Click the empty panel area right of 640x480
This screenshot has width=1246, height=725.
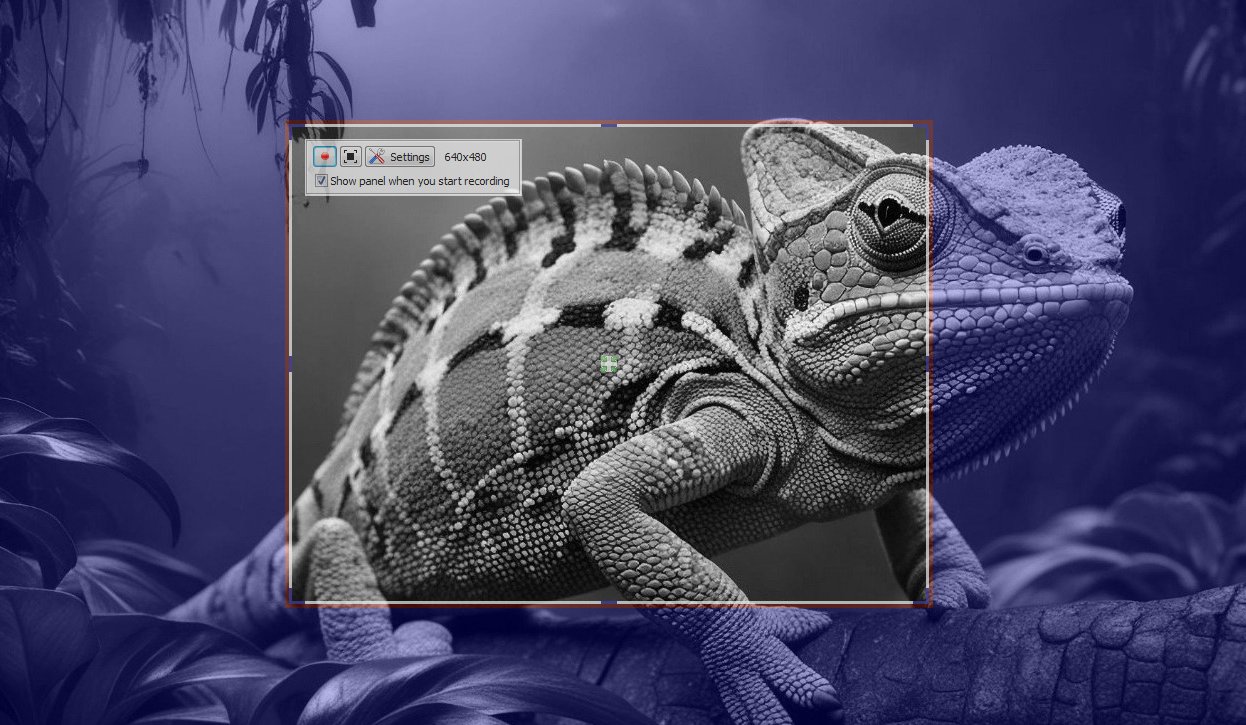[503, 157]
